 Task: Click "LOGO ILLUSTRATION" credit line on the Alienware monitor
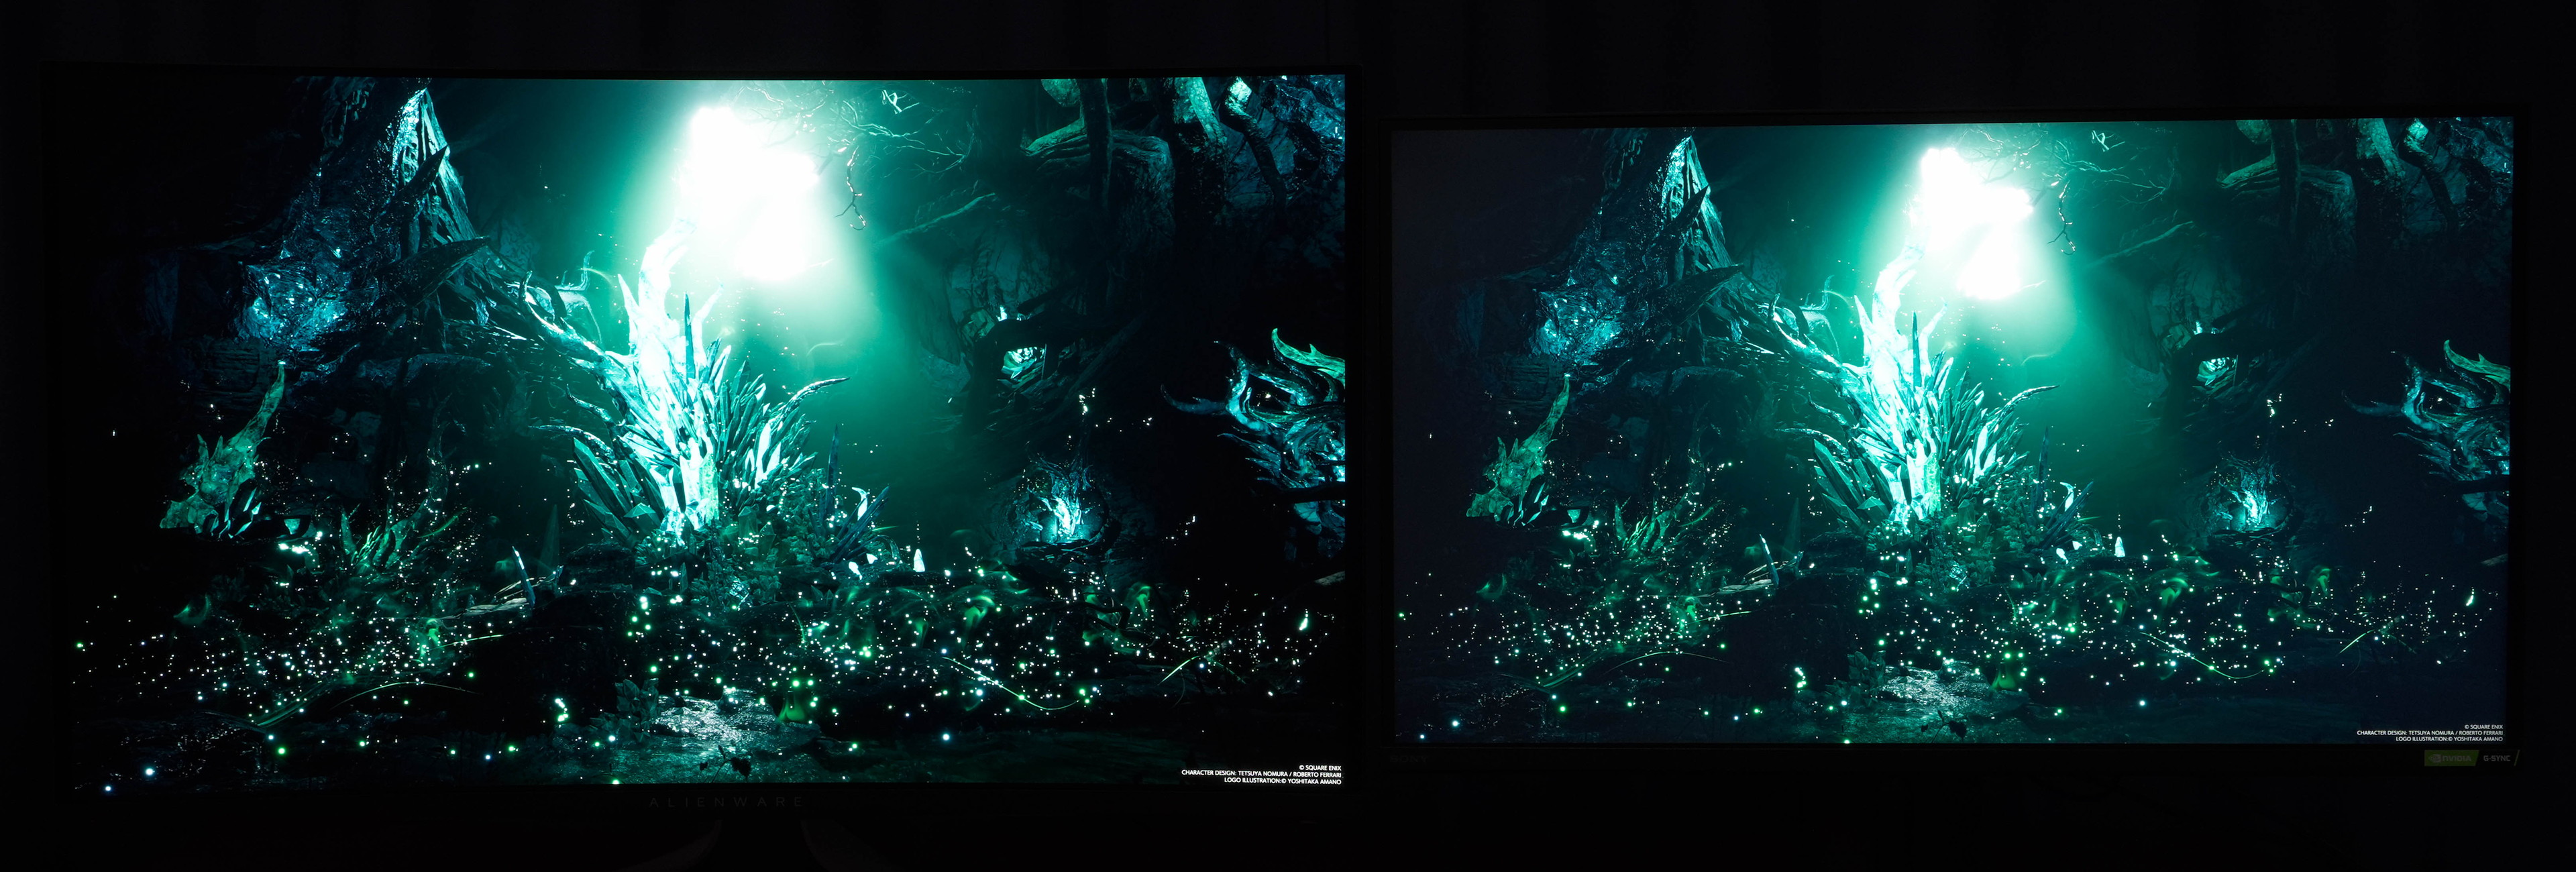click(x=1283, y=781)
